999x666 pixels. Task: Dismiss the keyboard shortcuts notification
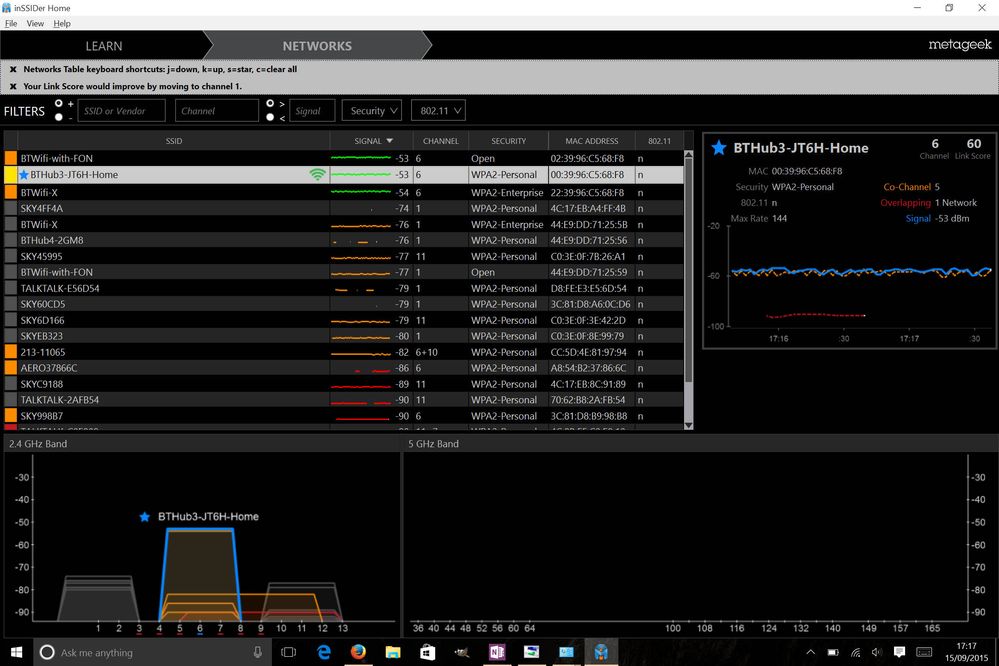(13, 69)
